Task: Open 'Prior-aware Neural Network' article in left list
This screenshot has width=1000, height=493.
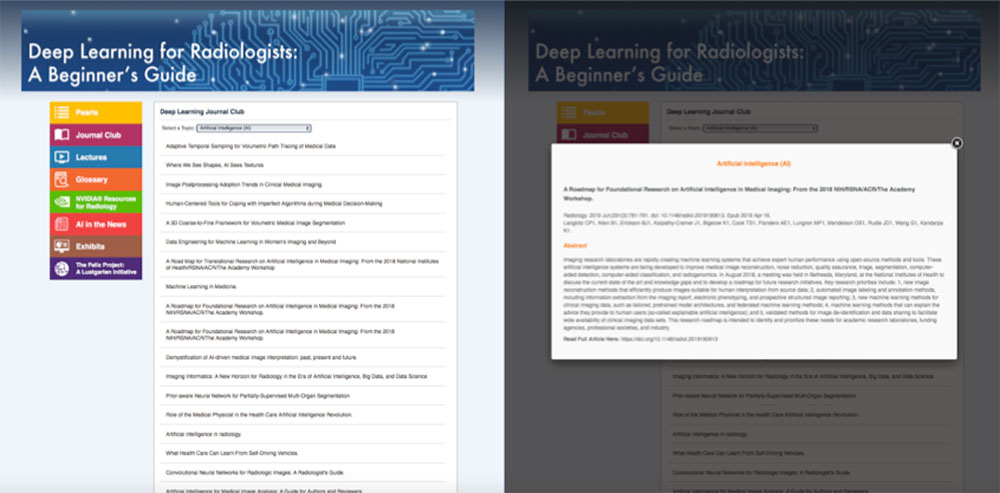Action: (x=258, y=396)
